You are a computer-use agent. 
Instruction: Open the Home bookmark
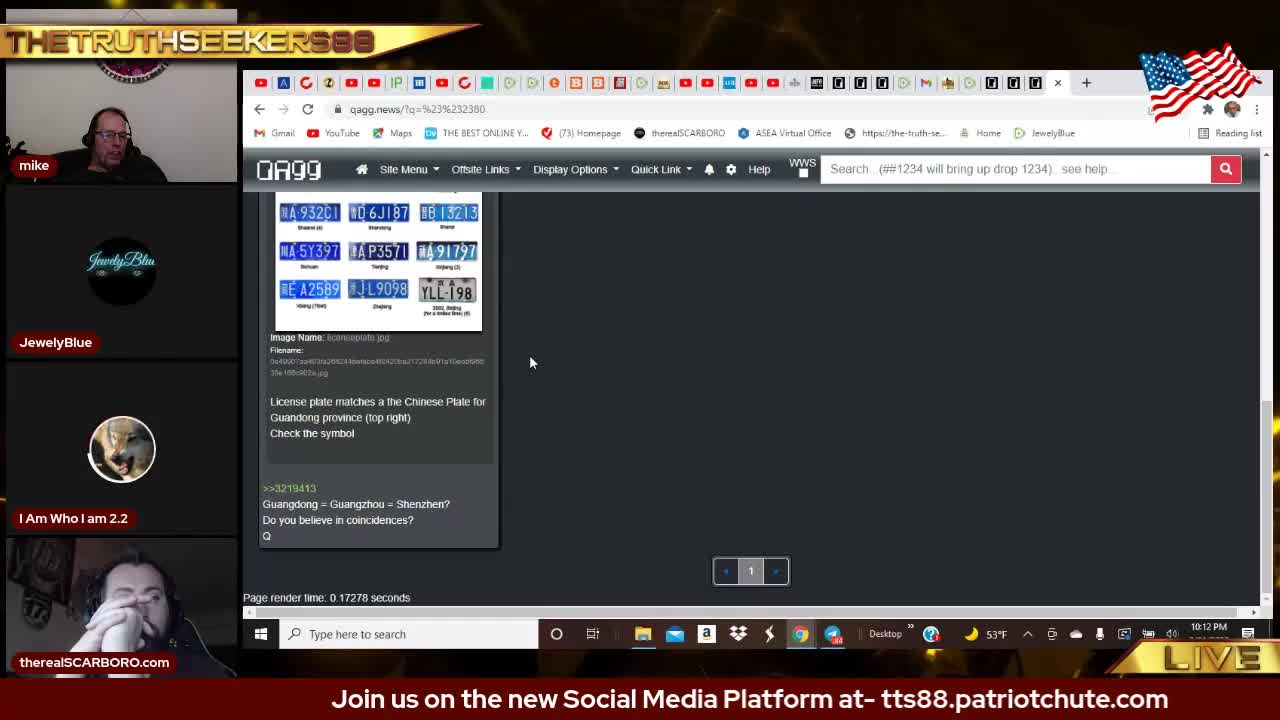[x=980, y=133]
